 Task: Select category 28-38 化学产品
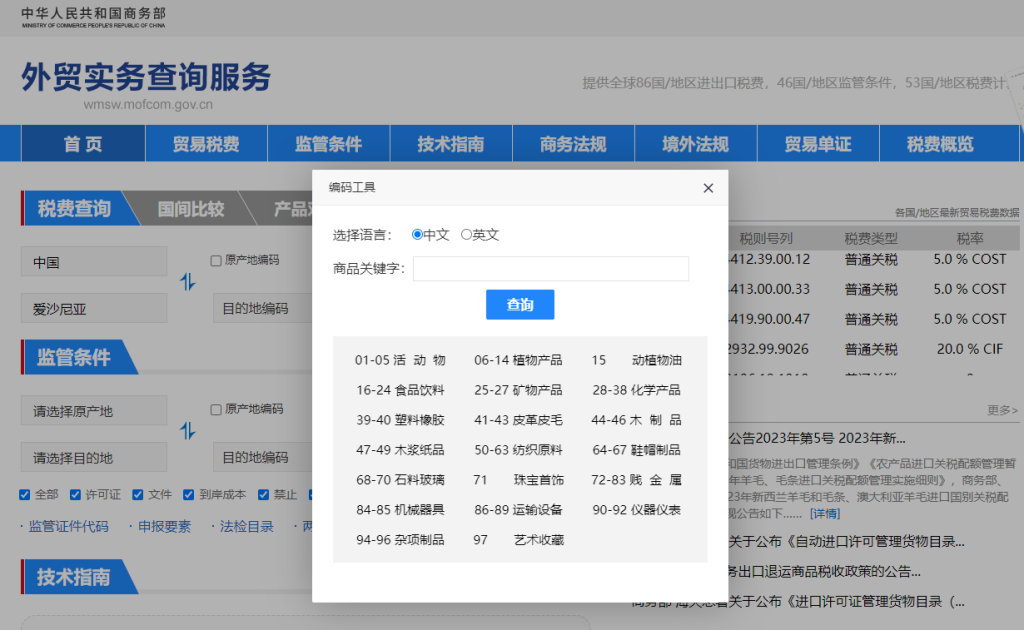(636, 390)
